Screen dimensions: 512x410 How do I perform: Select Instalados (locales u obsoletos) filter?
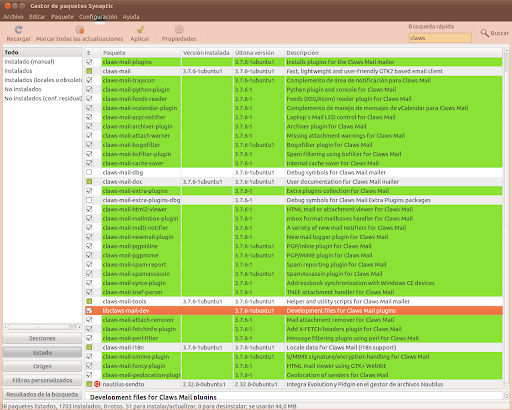(x=42, y=80)
